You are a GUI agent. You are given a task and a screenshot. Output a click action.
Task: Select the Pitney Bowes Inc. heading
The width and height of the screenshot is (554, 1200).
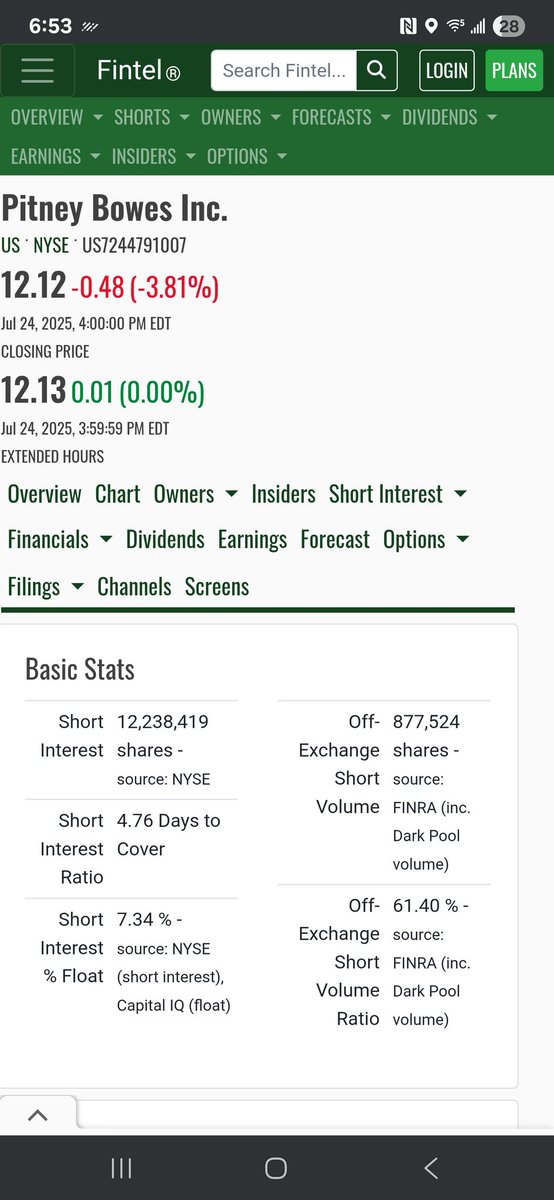click(115, 208)
